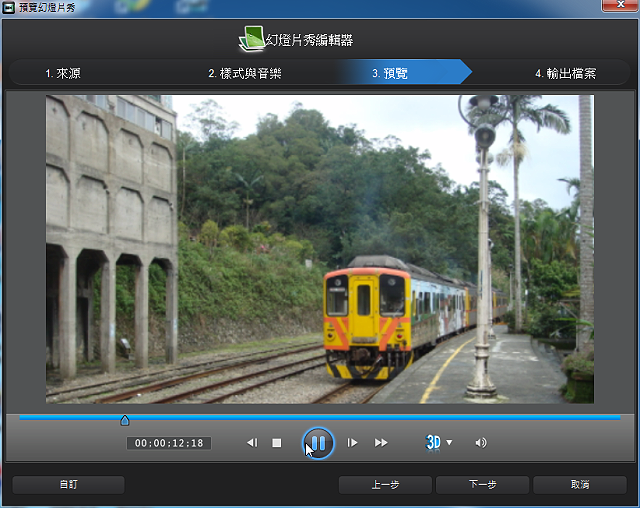Click 下一步 to continue

click(x=482, y=485)
